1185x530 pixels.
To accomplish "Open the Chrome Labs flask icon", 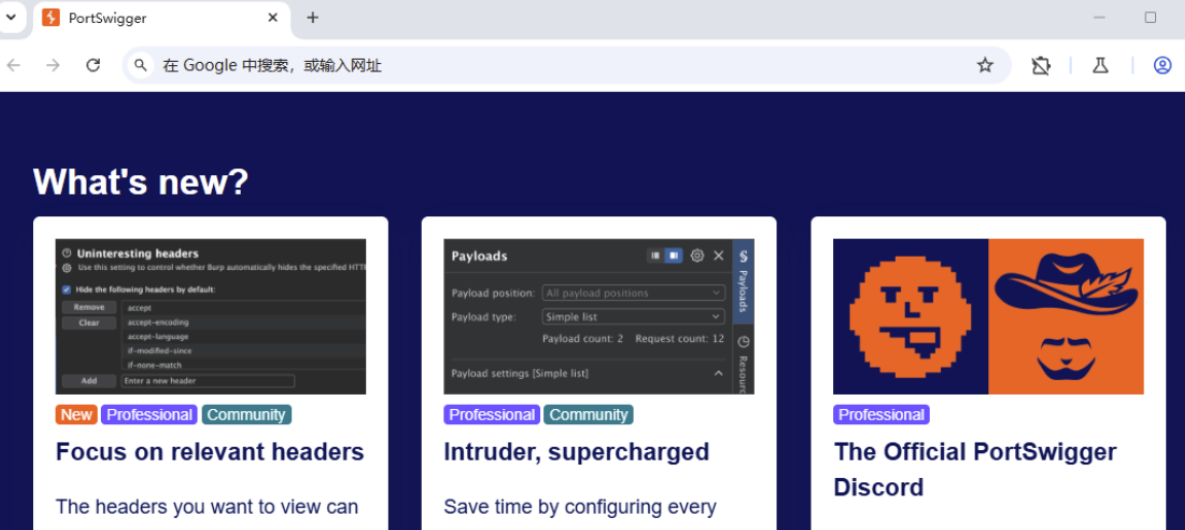I will pos(1100,65).
